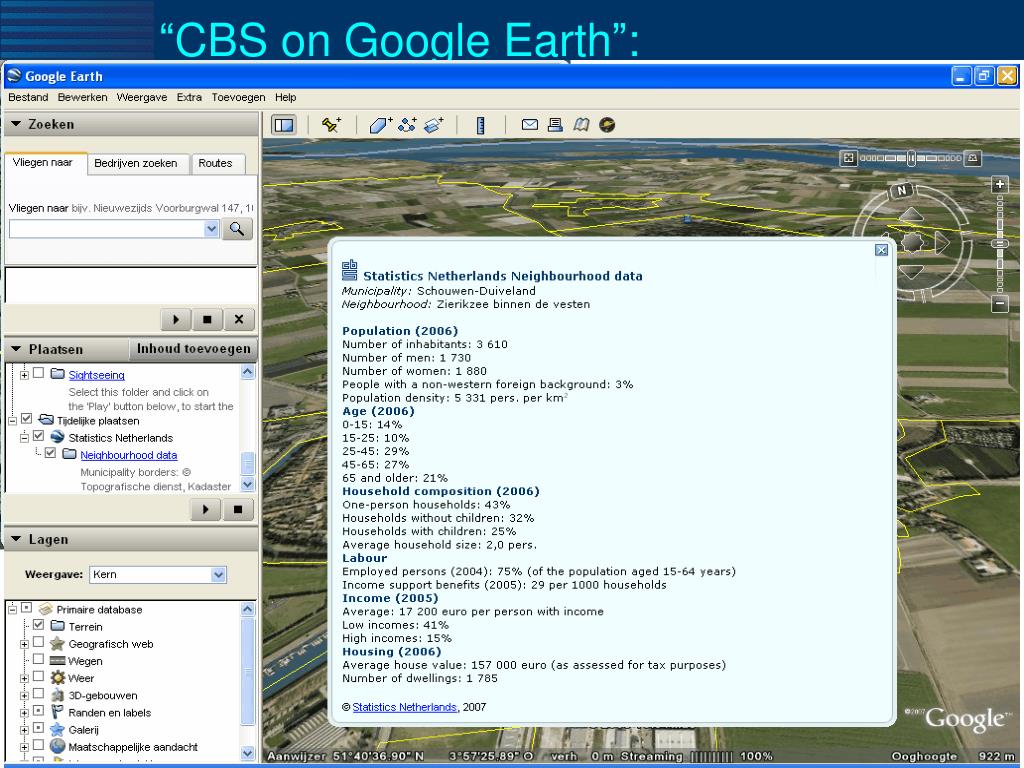The image size is (1024, 768).
Task: Add a placemark with the pushpin icon
Action: coord(331,124)
